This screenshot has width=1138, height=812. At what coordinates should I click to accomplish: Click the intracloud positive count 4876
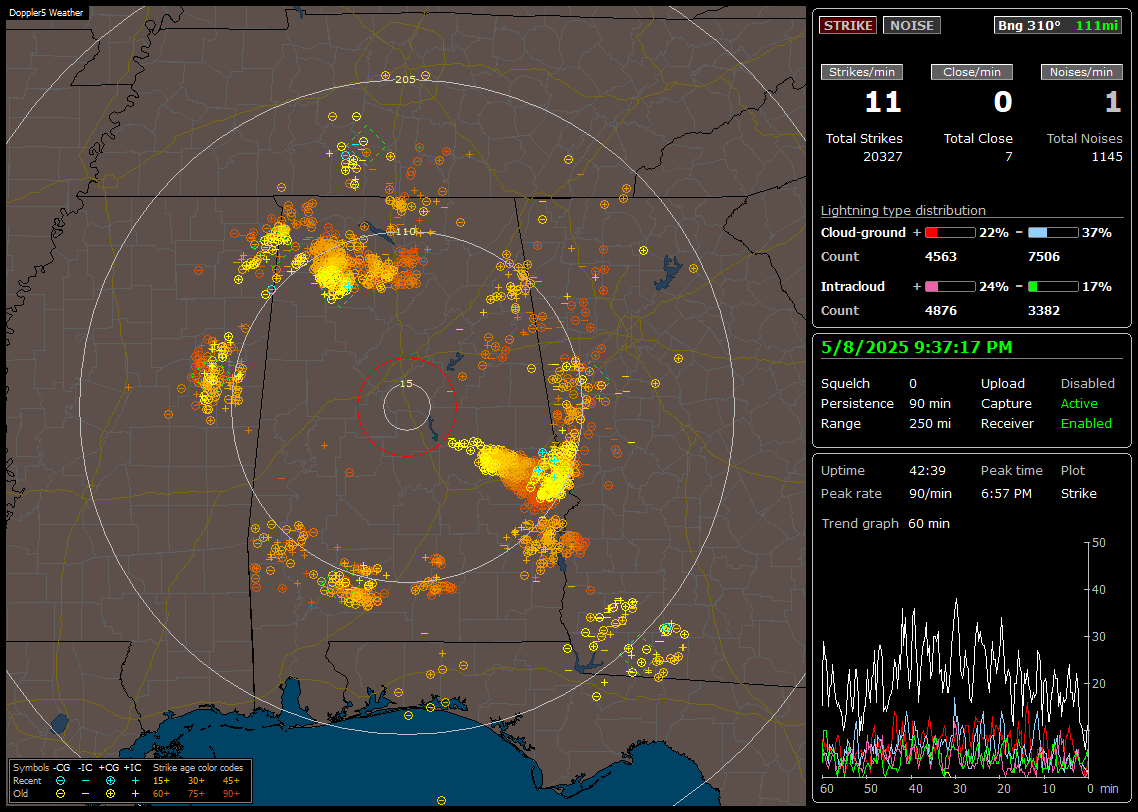[x=941, y=311]
